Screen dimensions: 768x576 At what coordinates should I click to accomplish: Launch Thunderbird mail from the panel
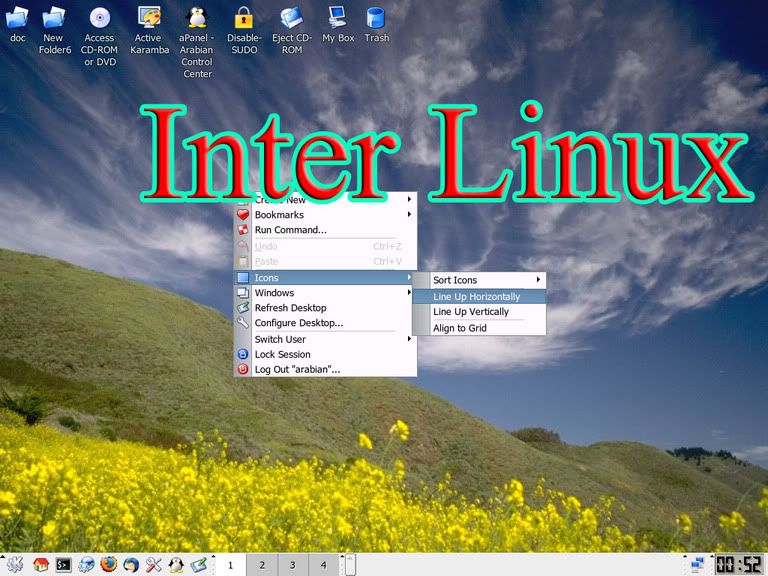pyautogui.click(x=131, y=565)
